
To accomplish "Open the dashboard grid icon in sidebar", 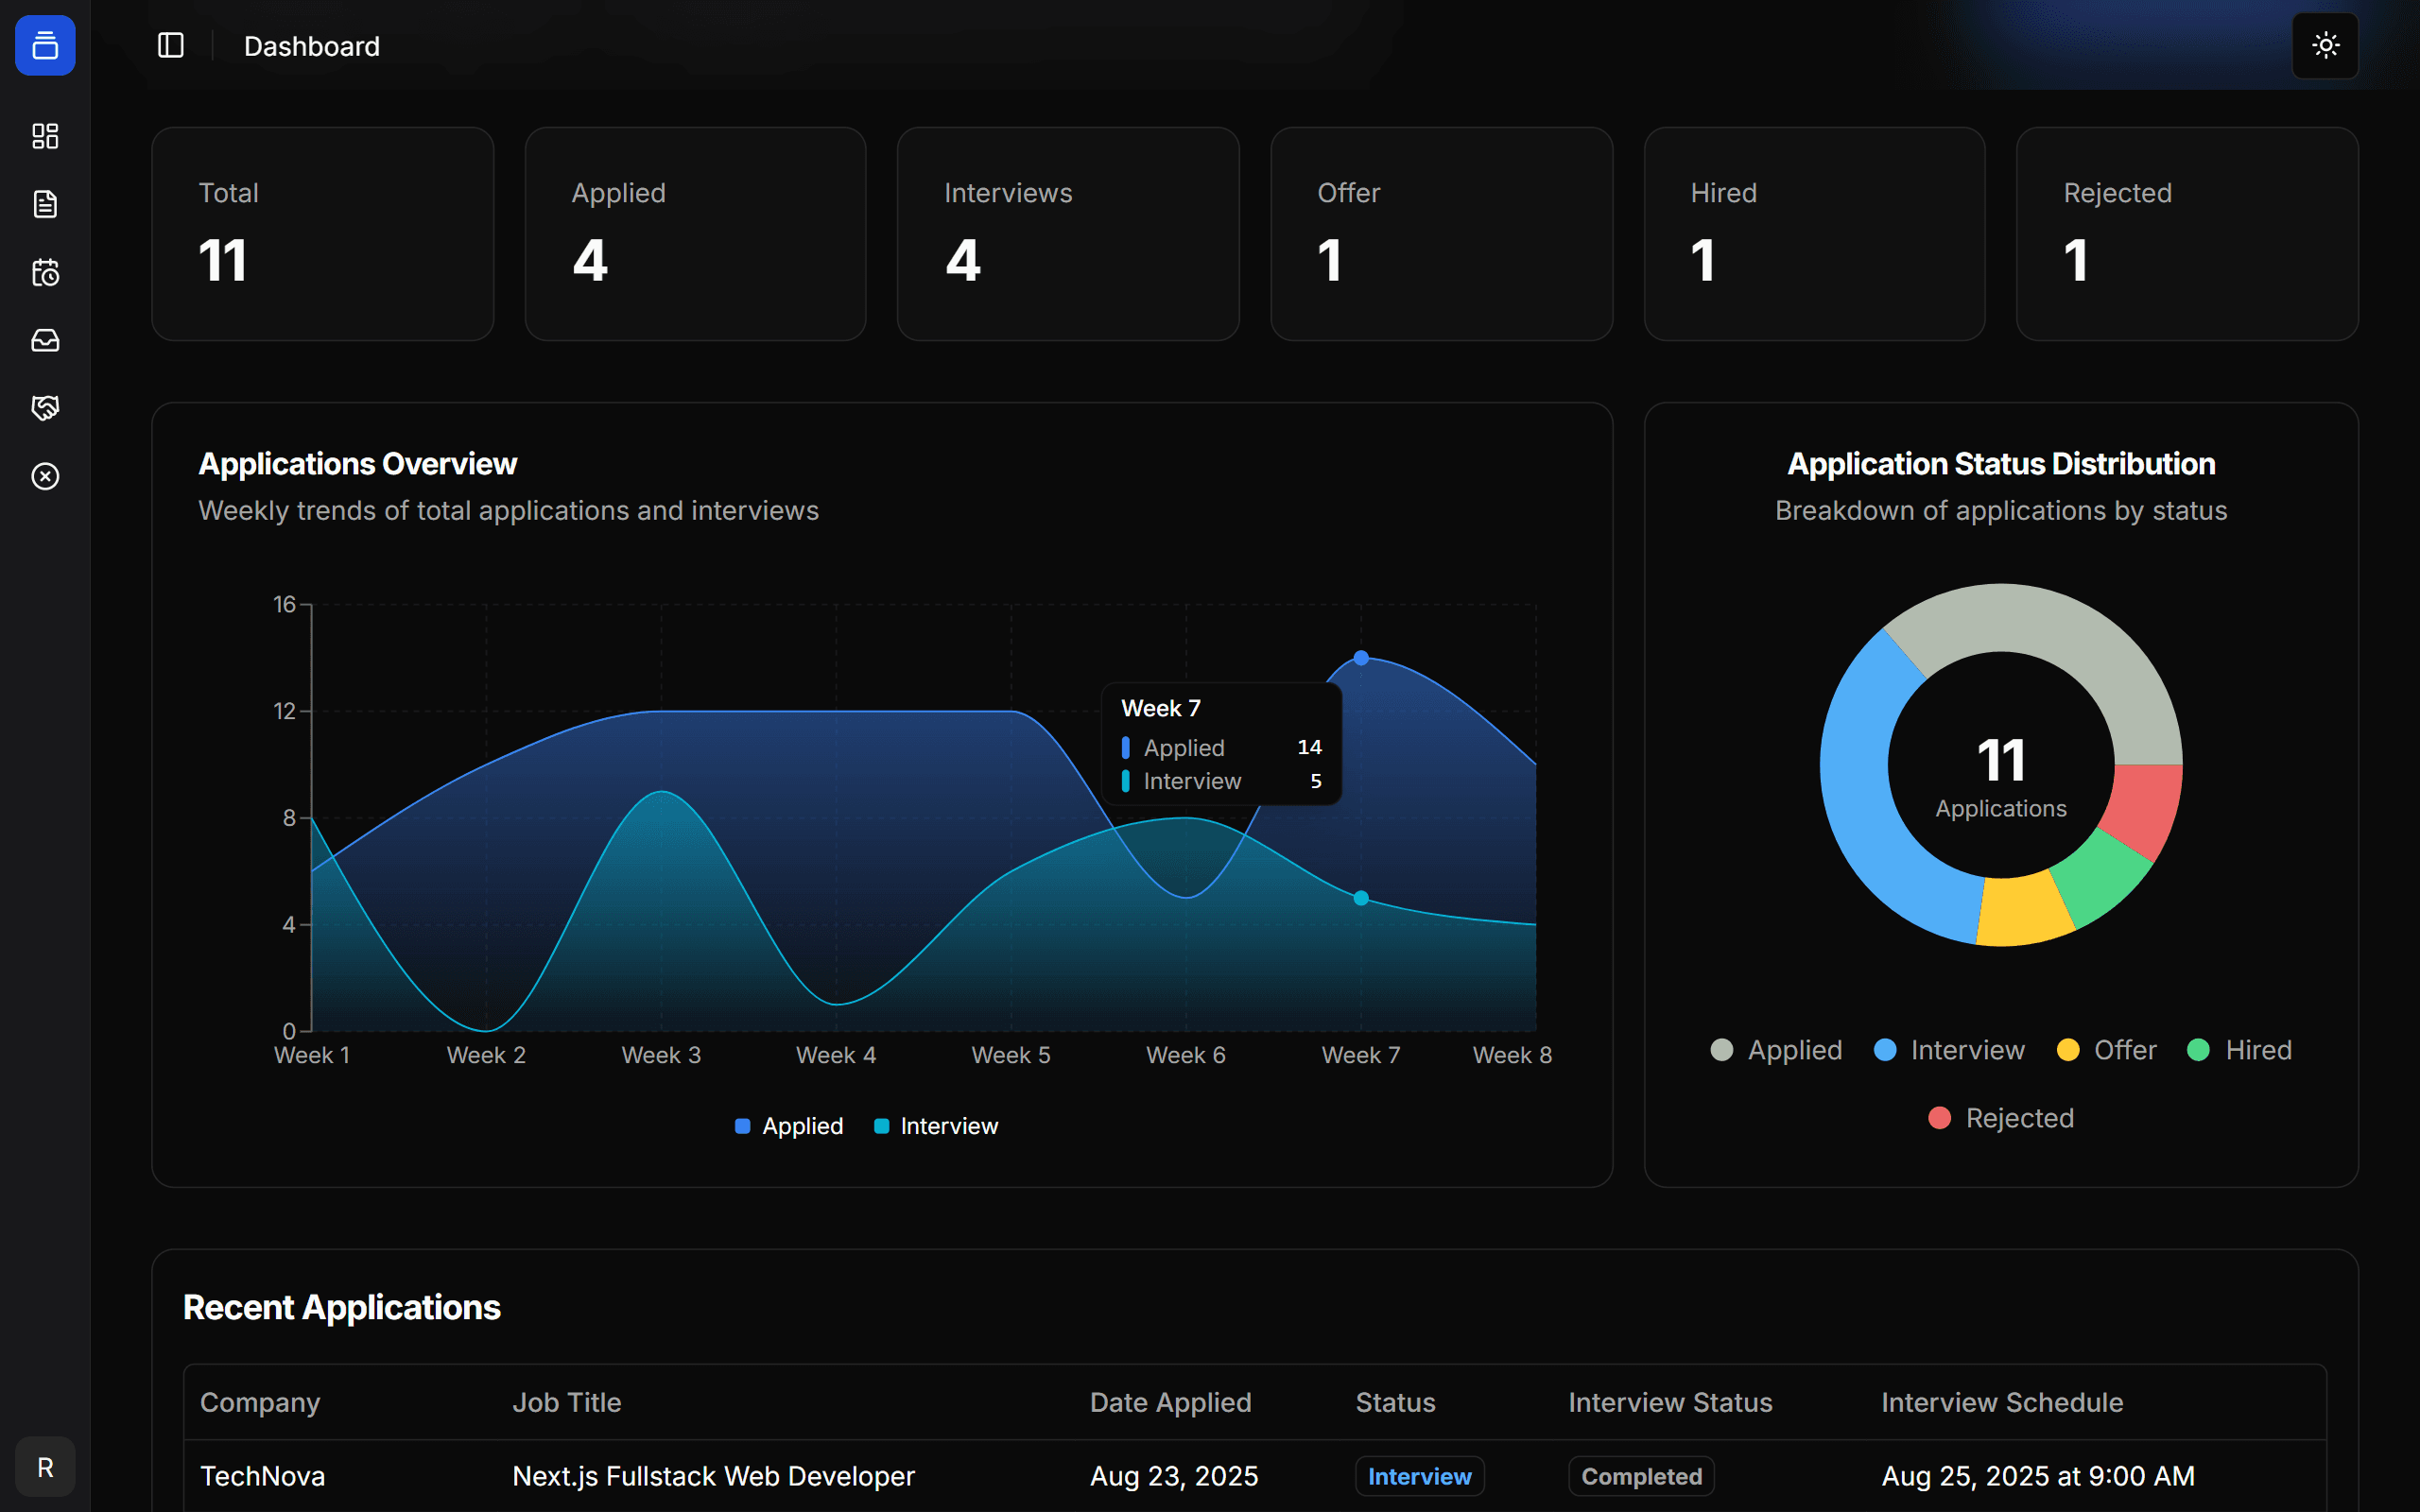I will point(45,136).
